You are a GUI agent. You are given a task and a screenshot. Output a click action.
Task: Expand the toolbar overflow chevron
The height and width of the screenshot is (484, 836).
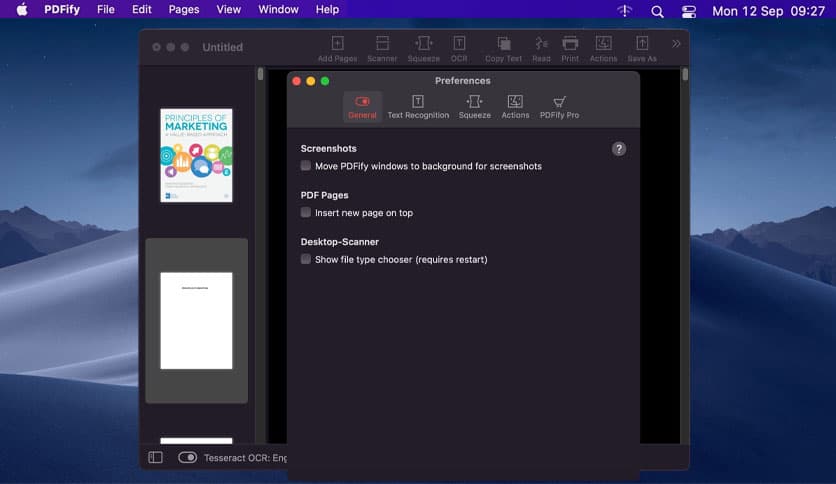[676, 44]
